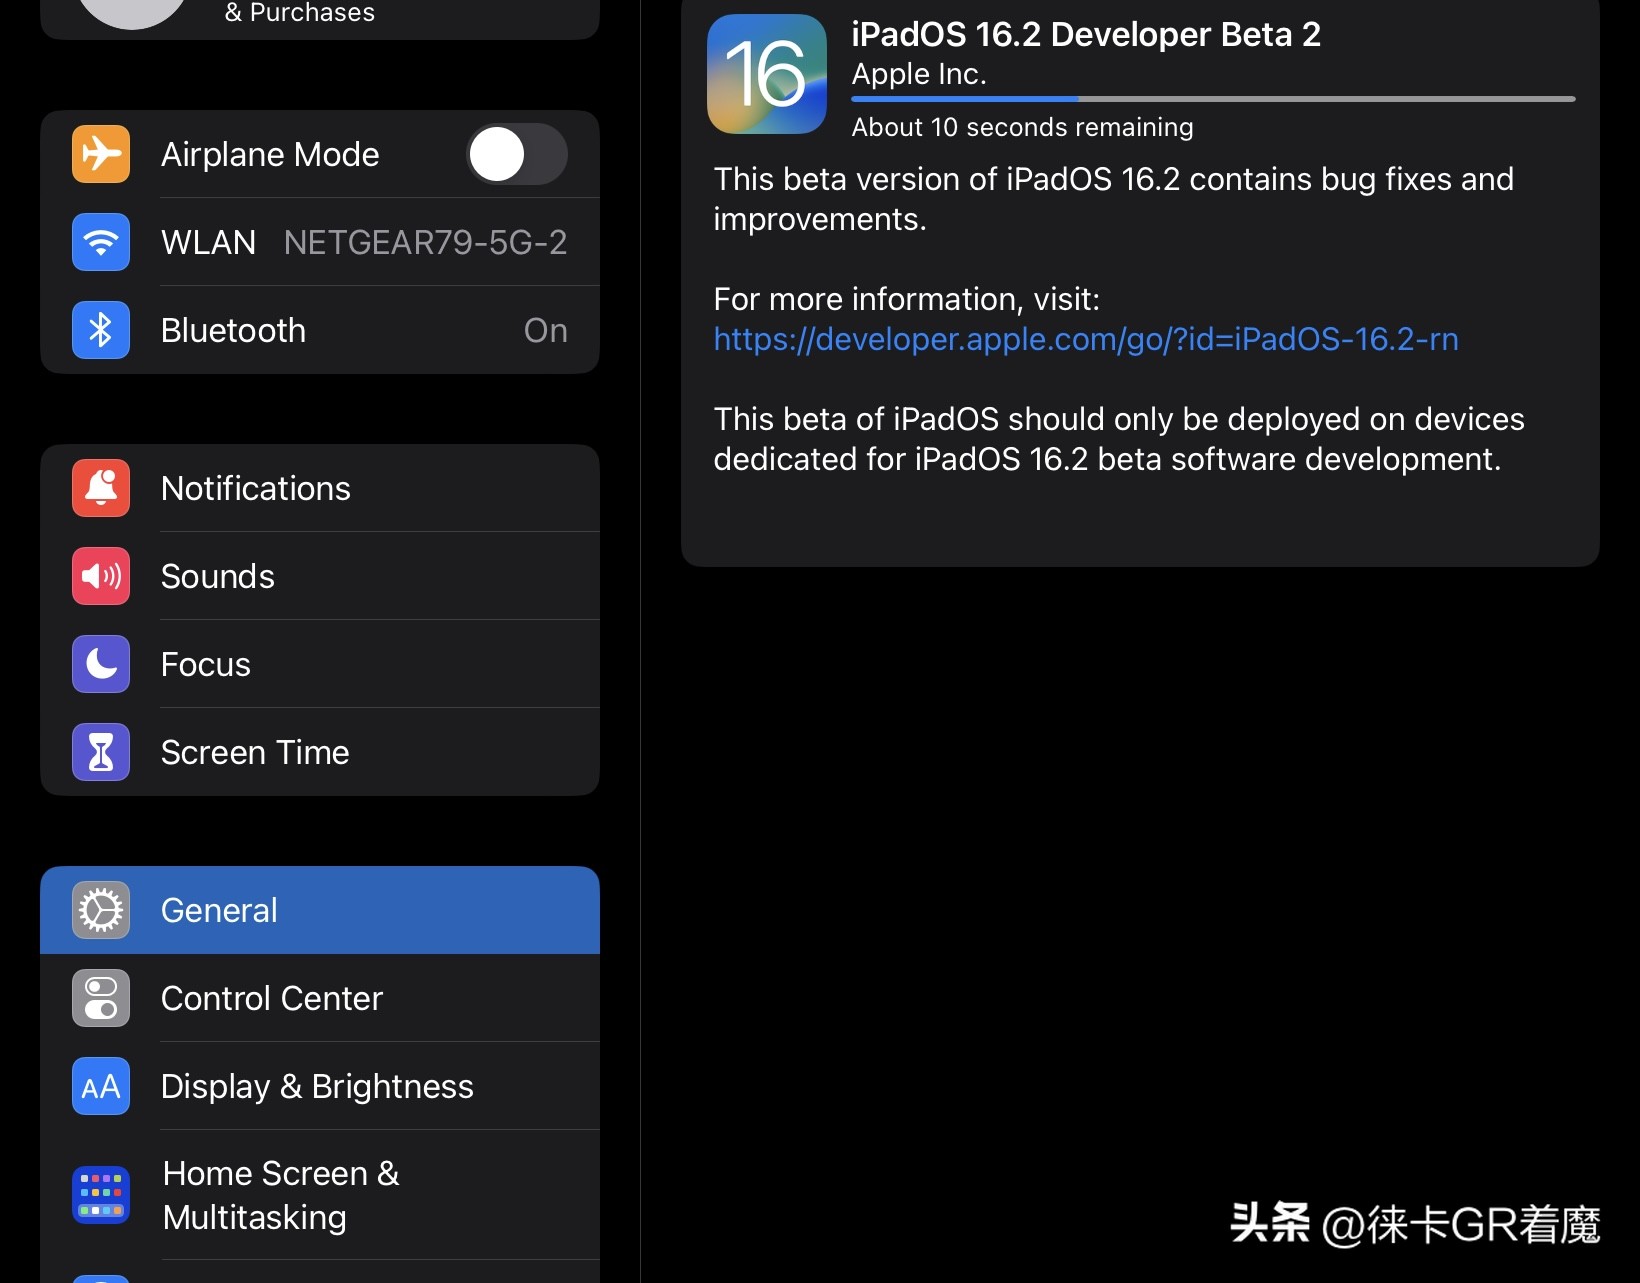Open Control Center settings
Viewport: 1640px width, 1283px height.
[x=320, y=998]
